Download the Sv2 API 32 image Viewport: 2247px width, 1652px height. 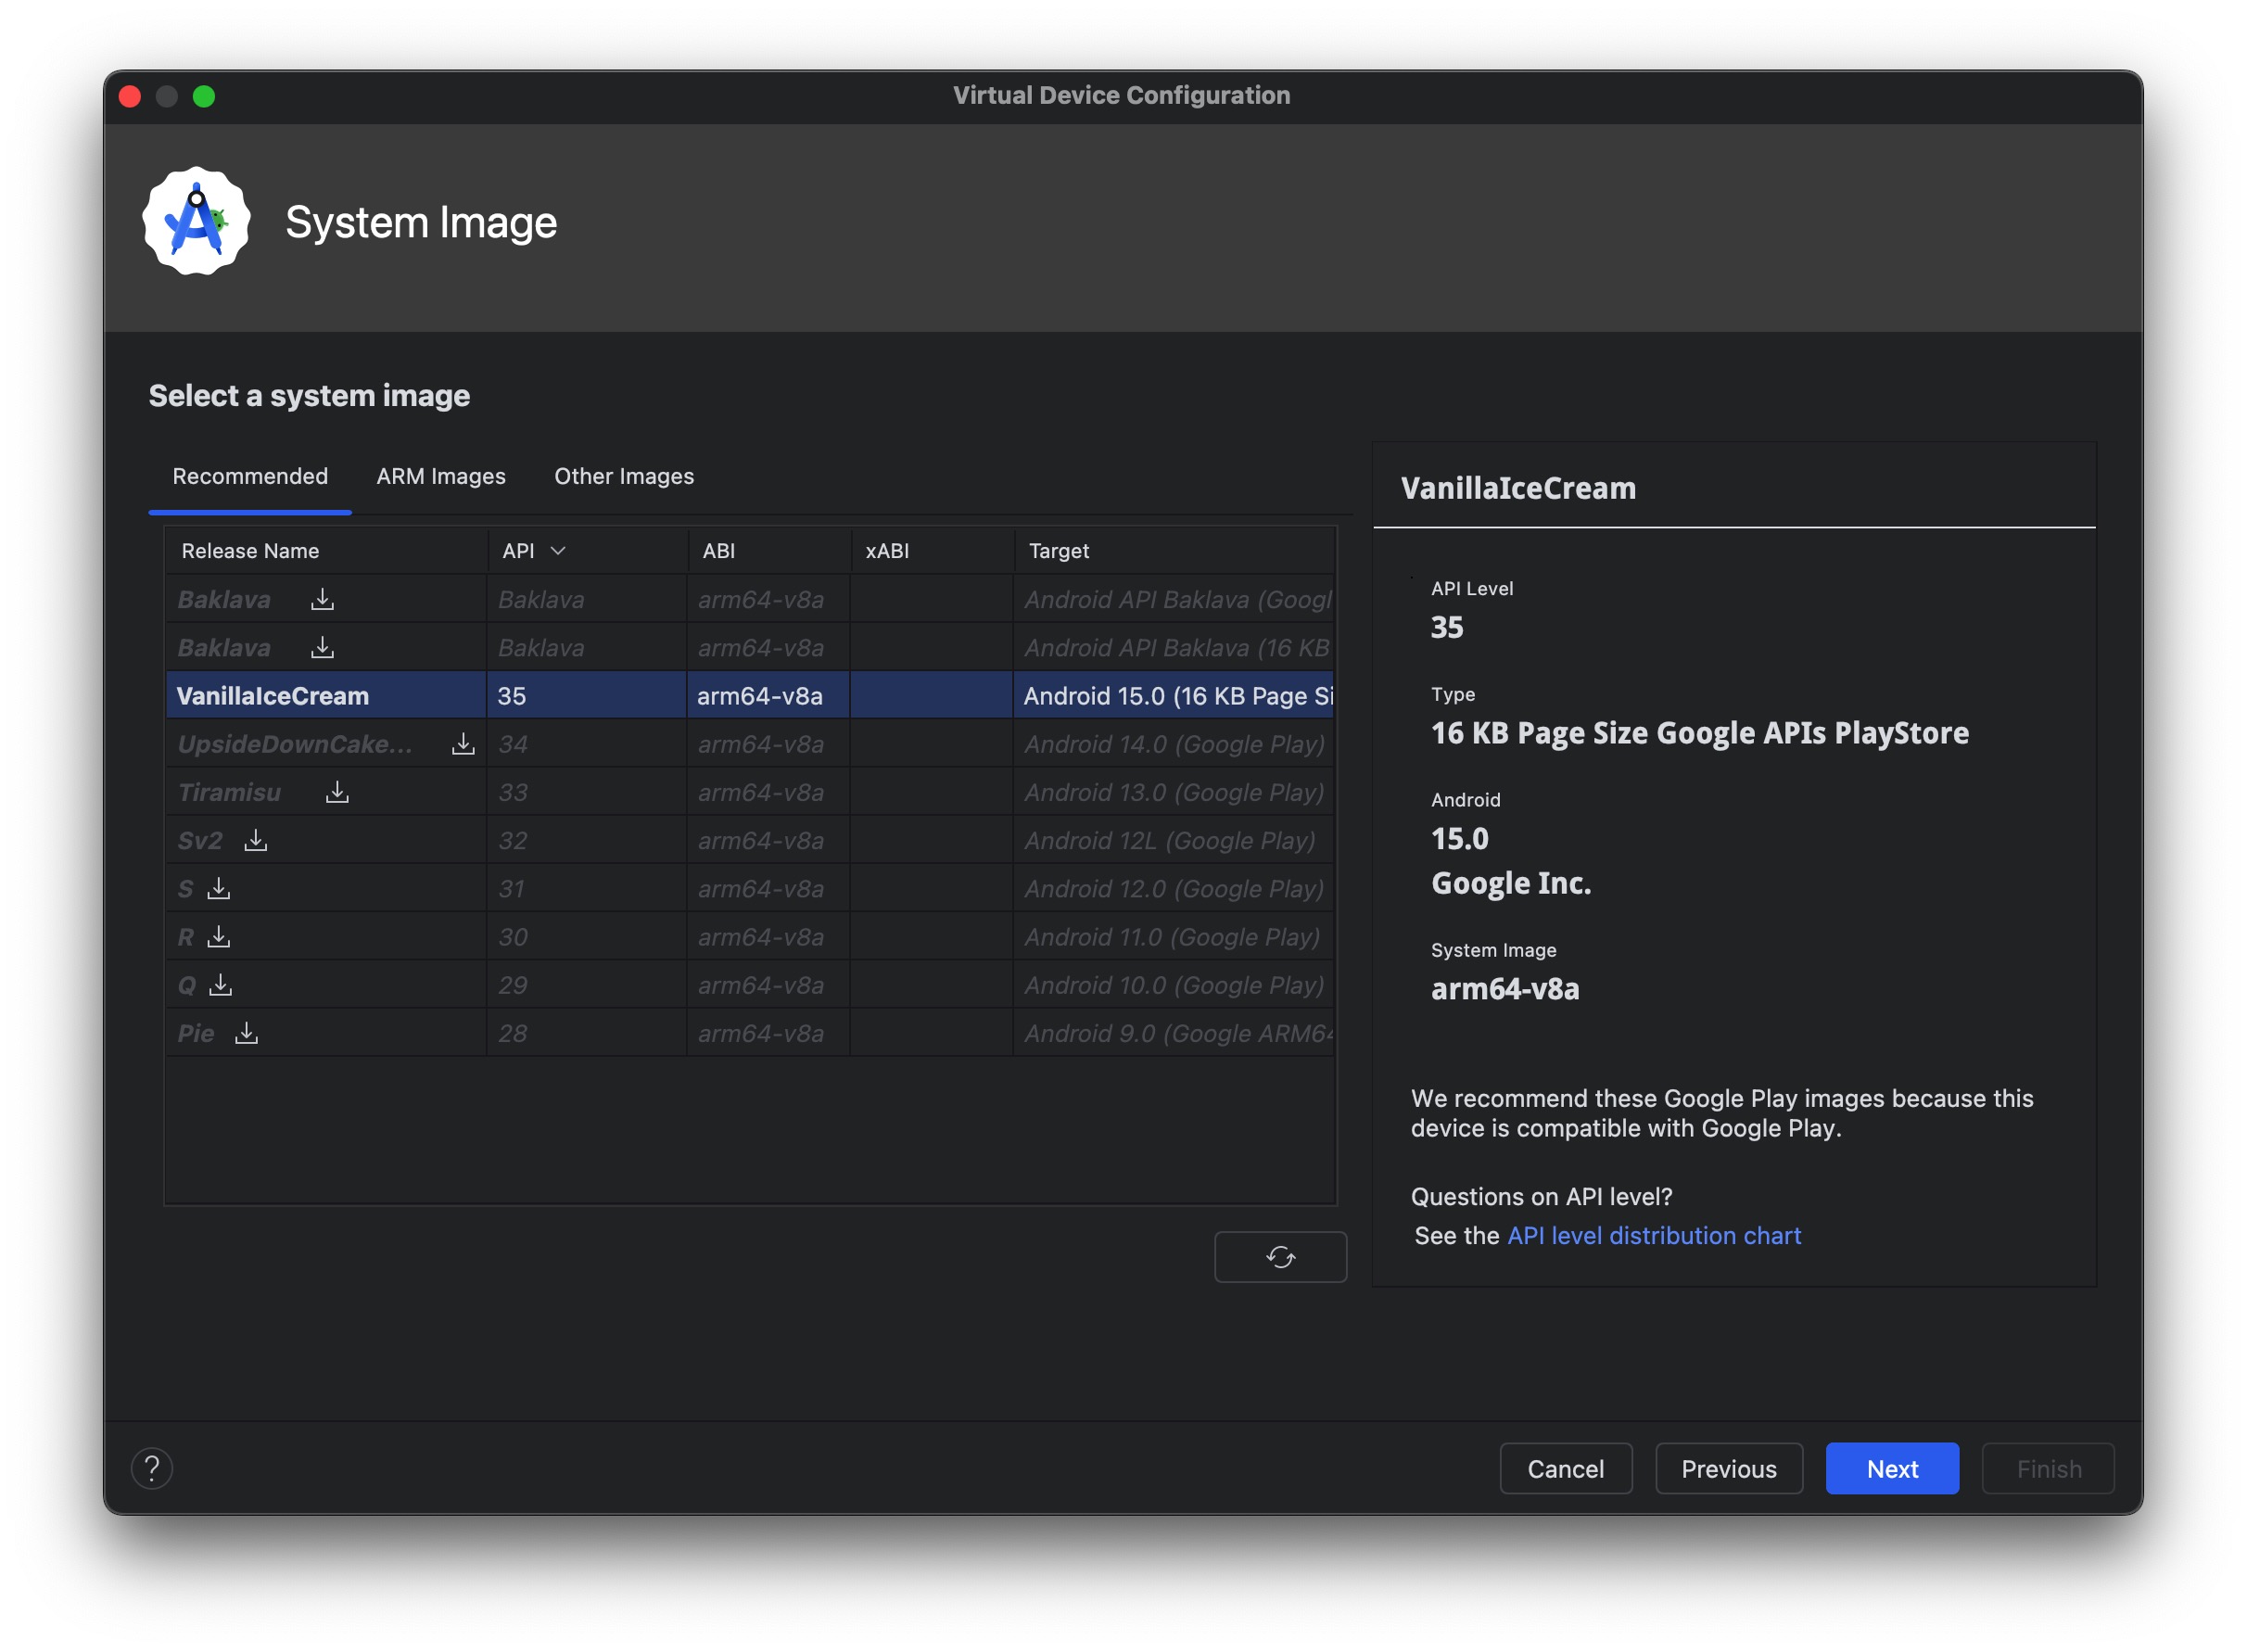coord(256,840)
